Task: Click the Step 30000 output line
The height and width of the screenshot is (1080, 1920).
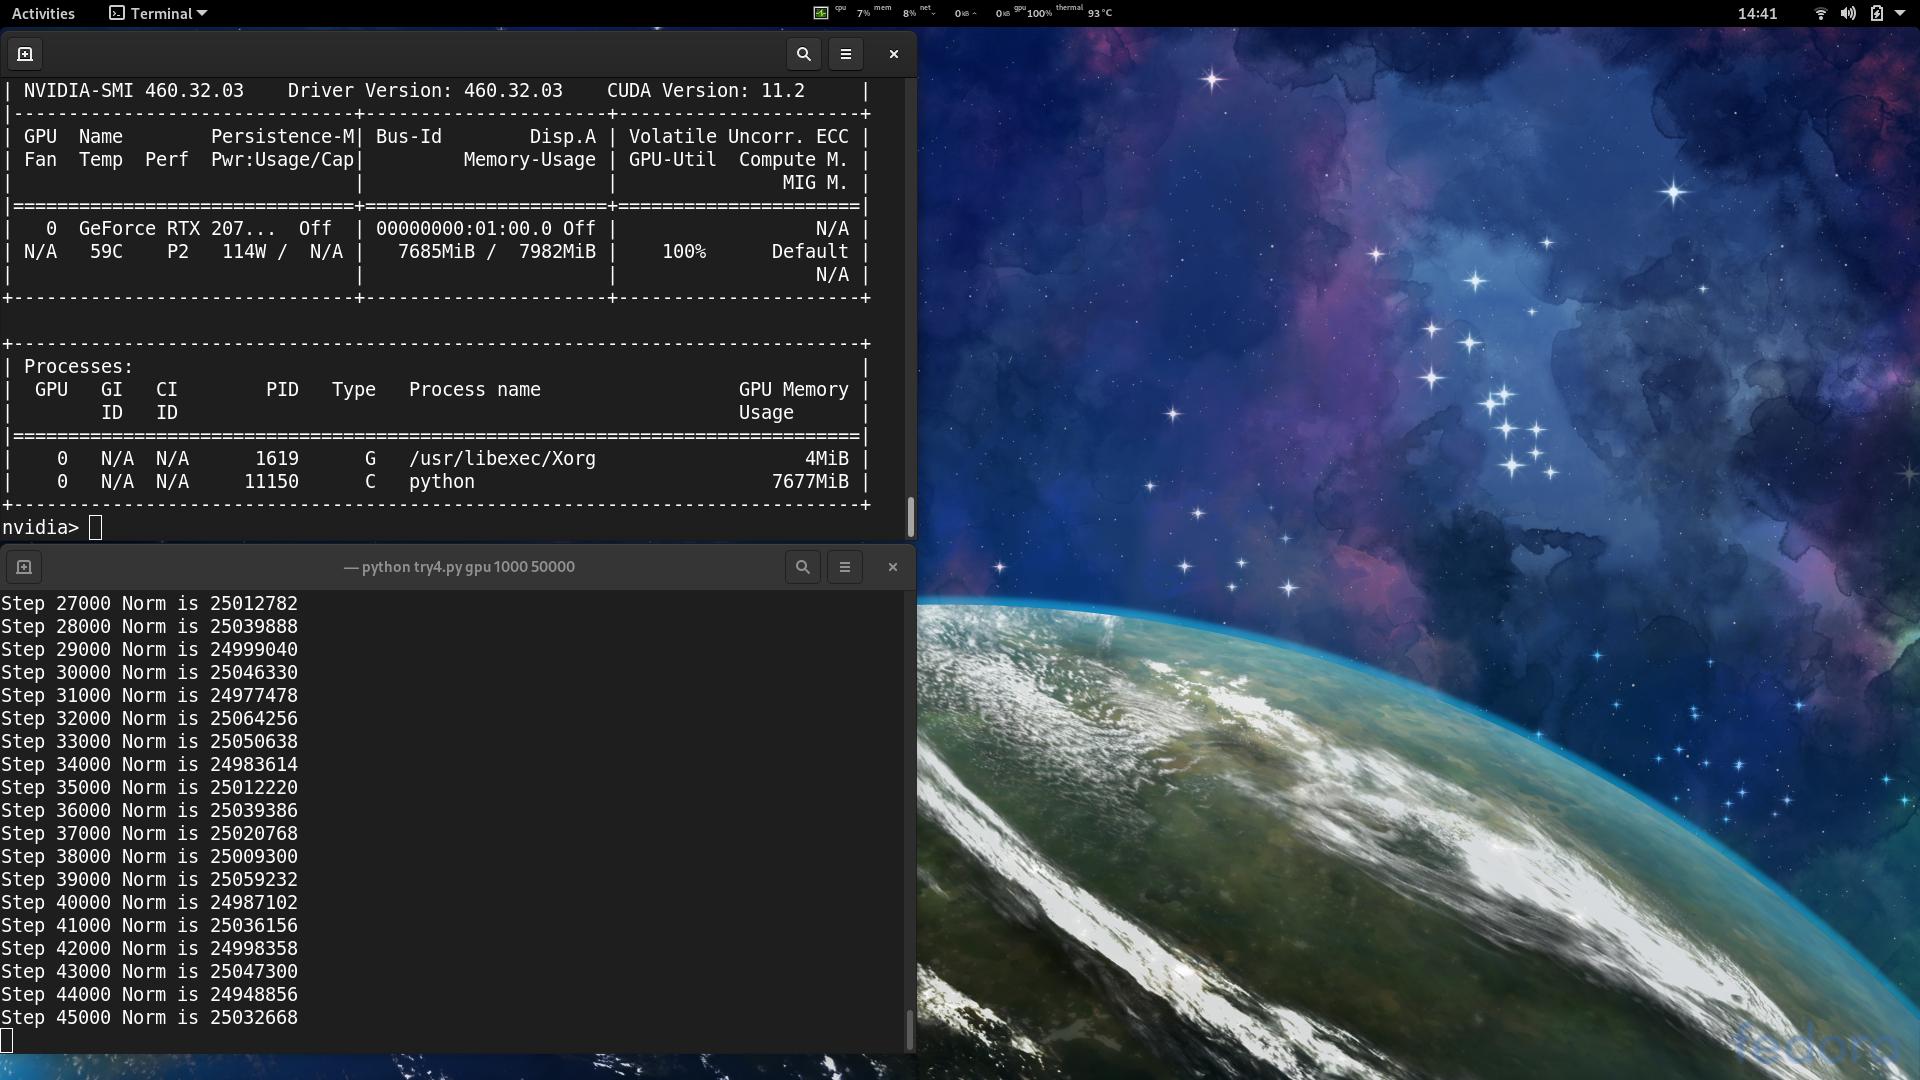Action: point(149,673)
